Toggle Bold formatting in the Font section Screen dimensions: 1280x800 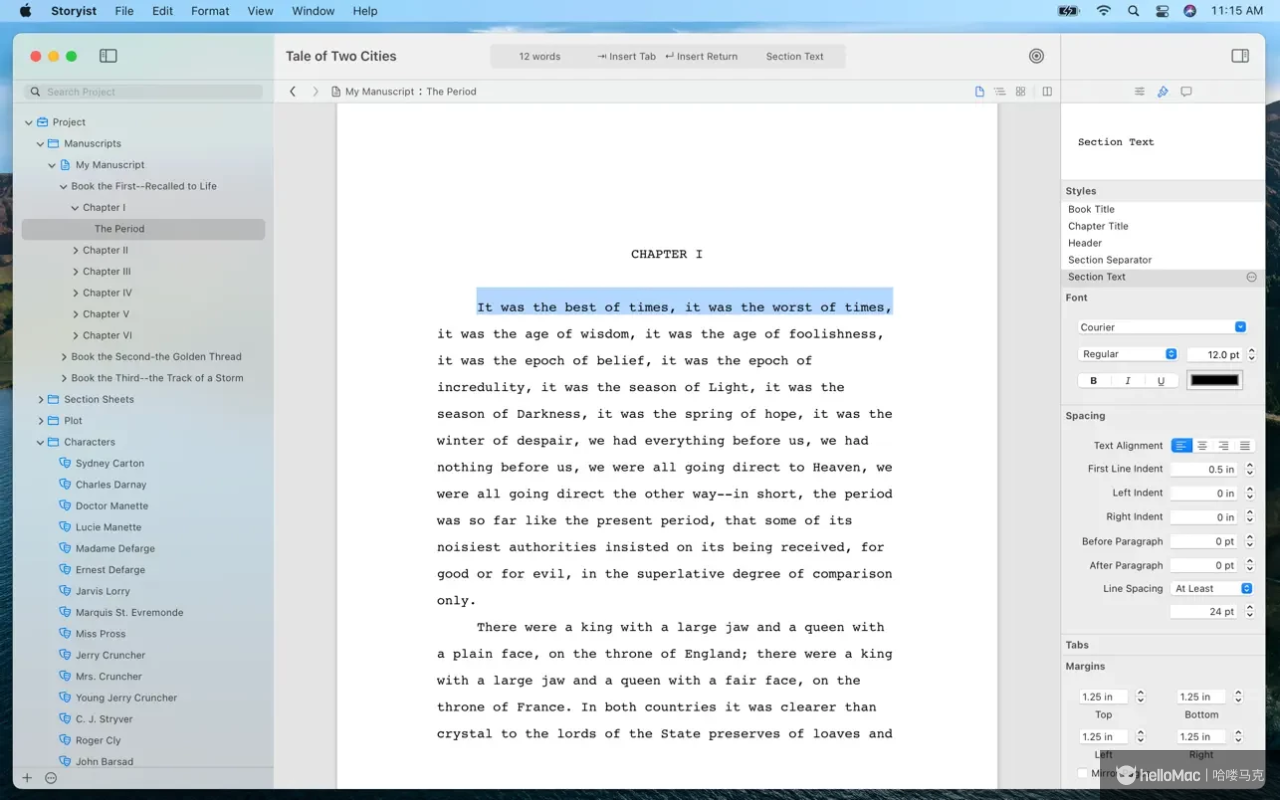tap(1093, 380)
